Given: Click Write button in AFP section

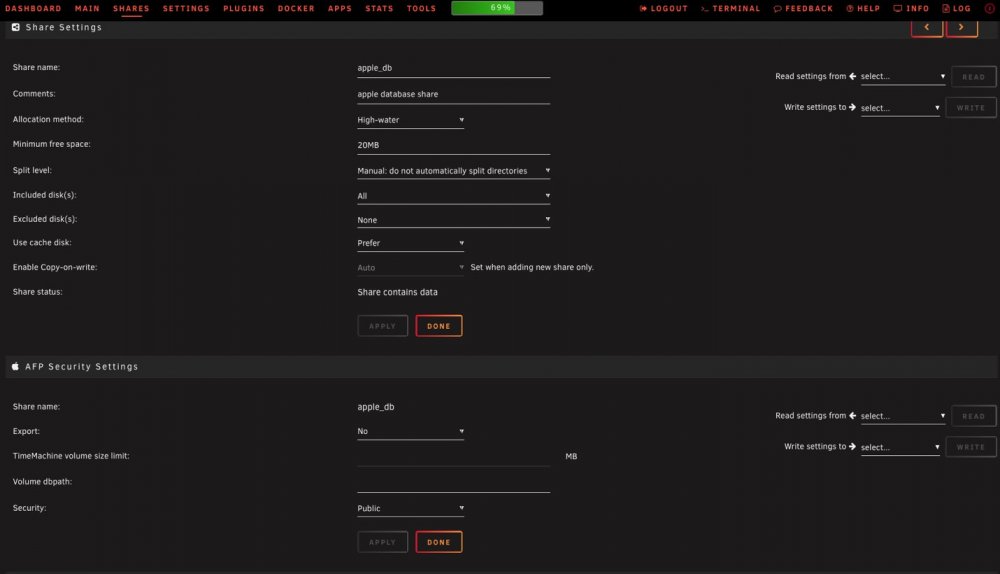Looking at the screenshot, I should 971,447.
